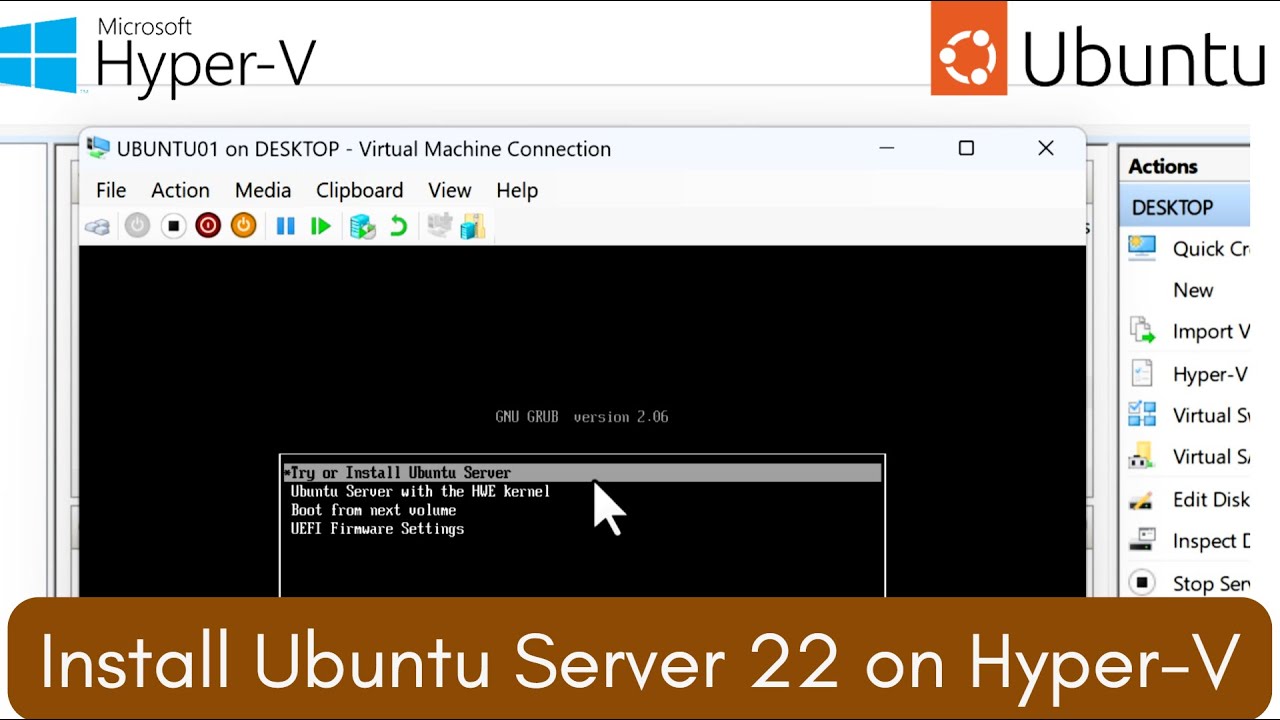1280x720 pixels.
Task: Pause the virtual machine
Action: tap(285, 226)
